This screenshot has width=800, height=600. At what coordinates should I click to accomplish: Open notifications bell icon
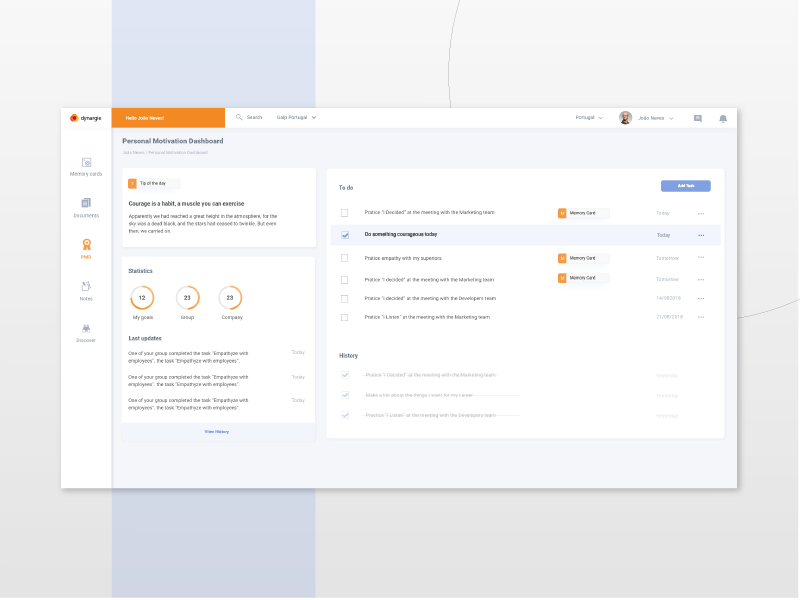[722, 118]
